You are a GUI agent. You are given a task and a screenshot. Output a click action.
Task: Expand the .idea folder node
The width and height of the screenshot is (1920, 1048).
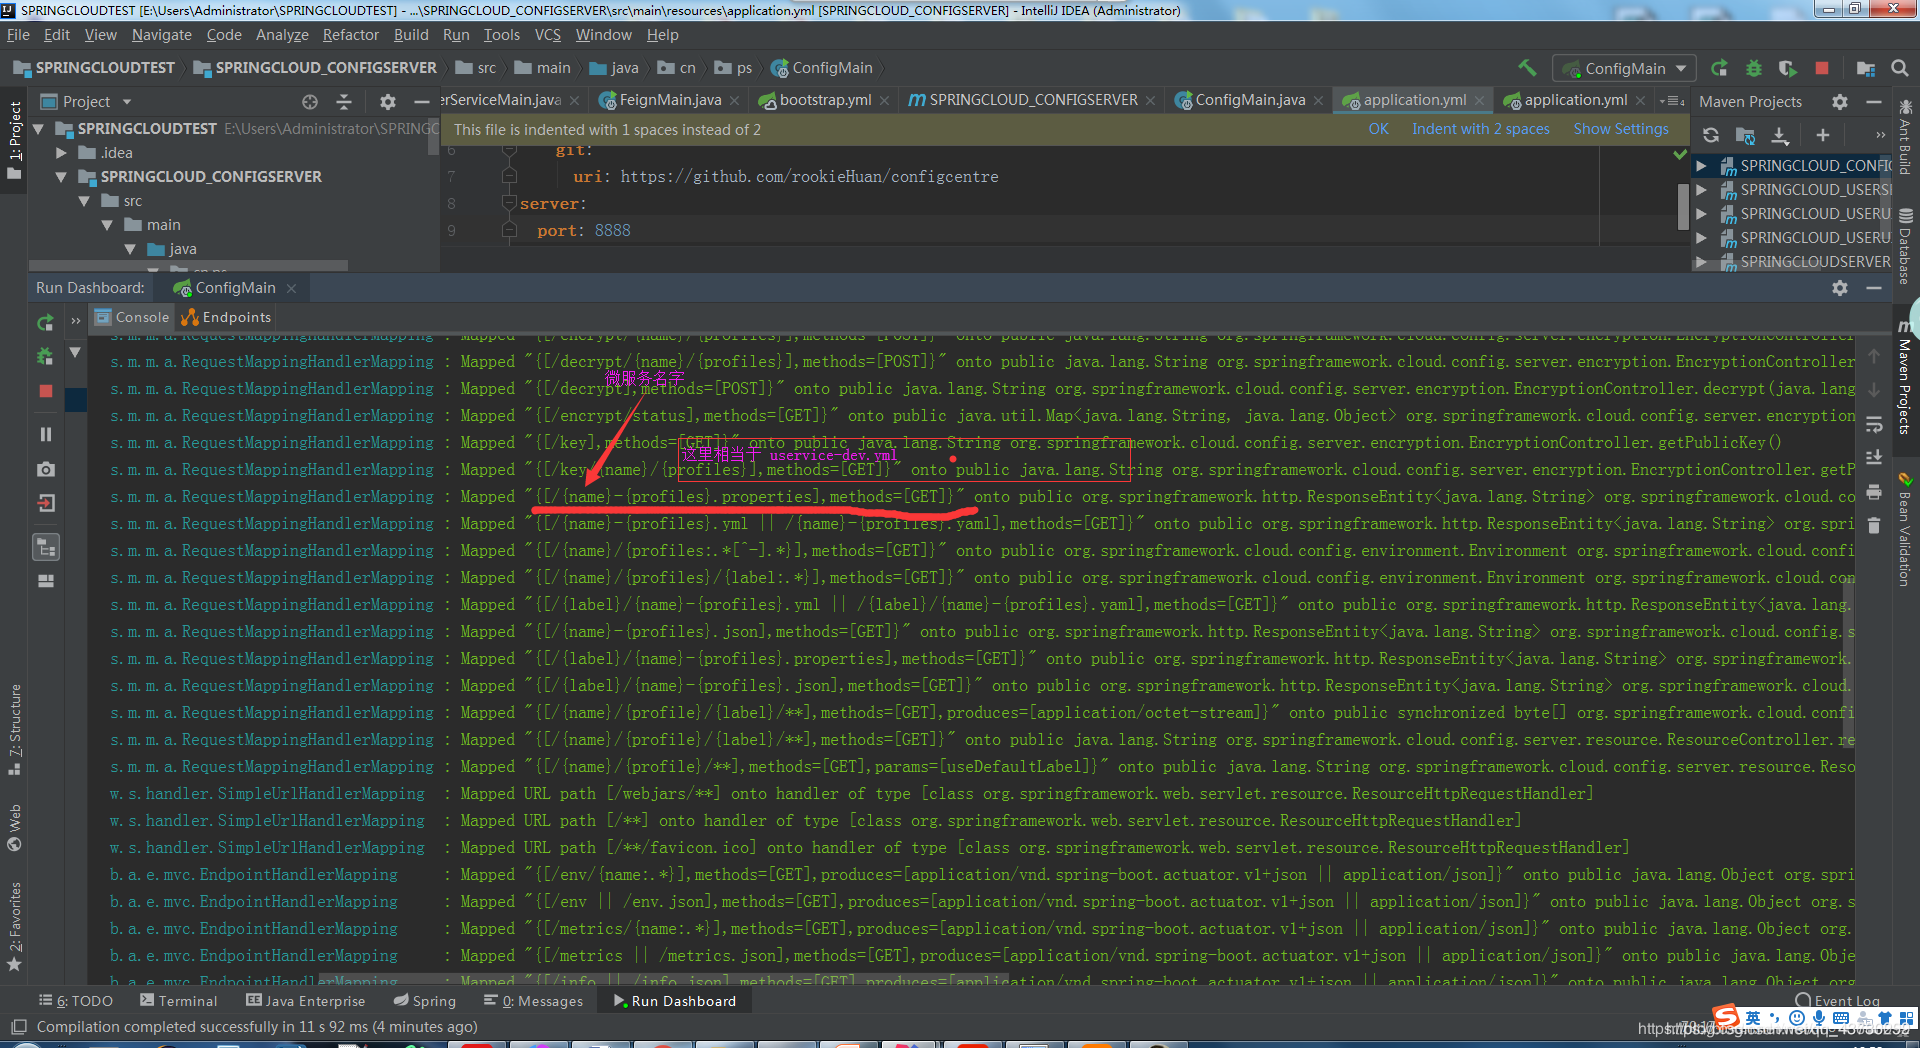(x=62, y=153)
